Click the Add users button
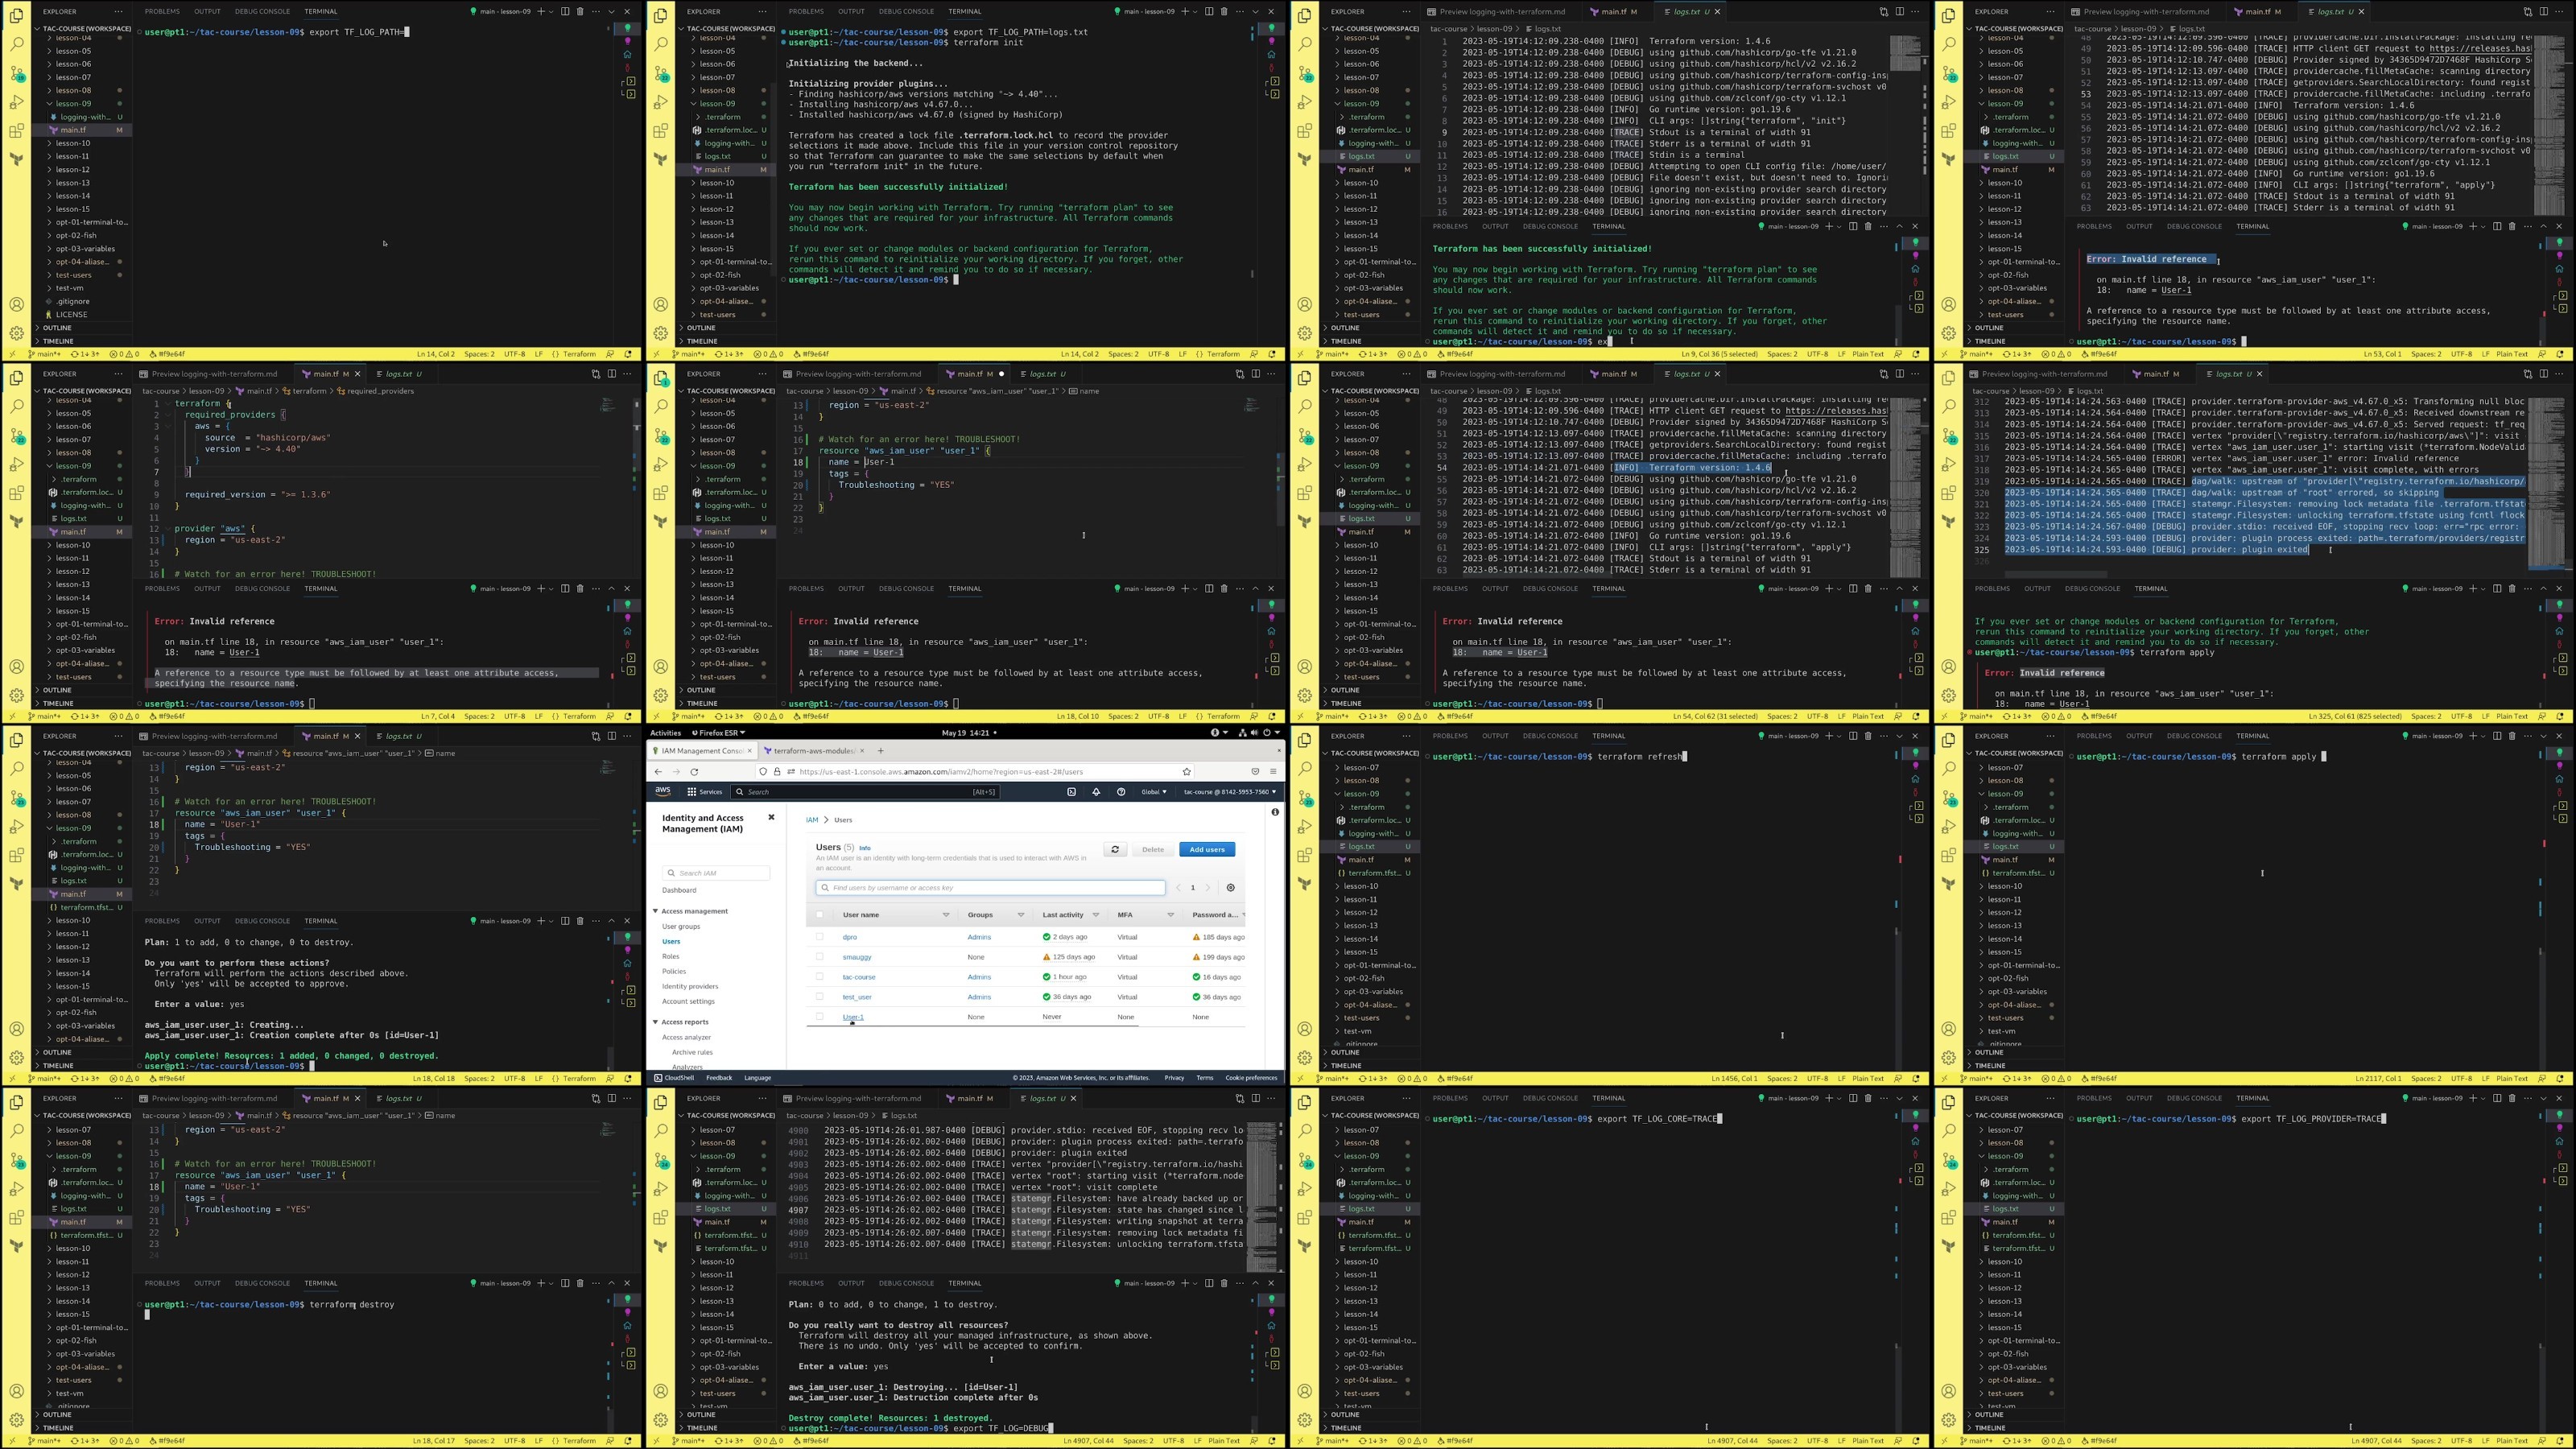This screenshot has width=2576, height=1449. [x=1207, y=849]
